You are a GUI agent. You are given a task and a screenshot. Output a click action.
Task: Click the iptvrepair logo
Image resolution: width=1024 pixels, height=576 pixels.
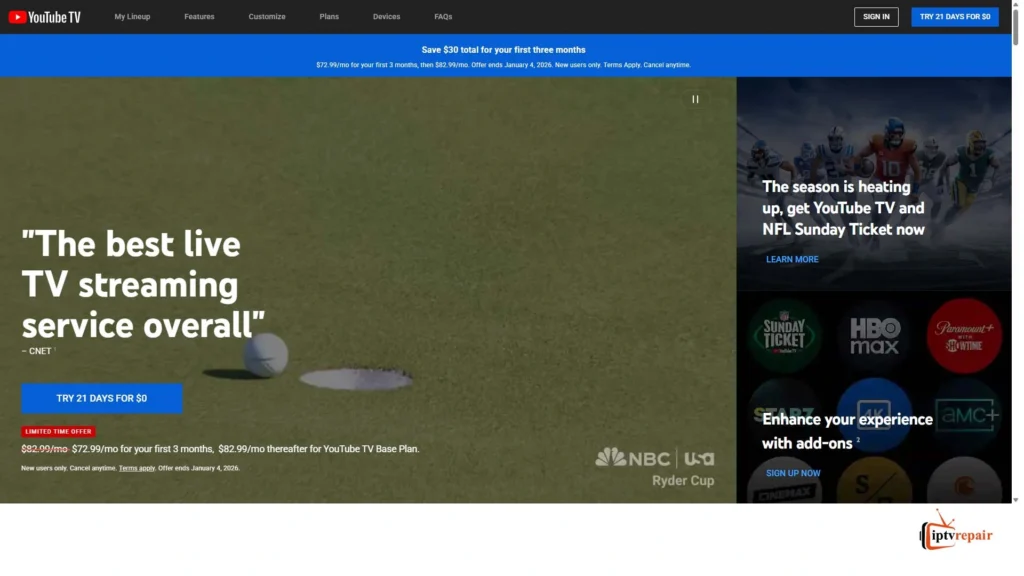956,535
